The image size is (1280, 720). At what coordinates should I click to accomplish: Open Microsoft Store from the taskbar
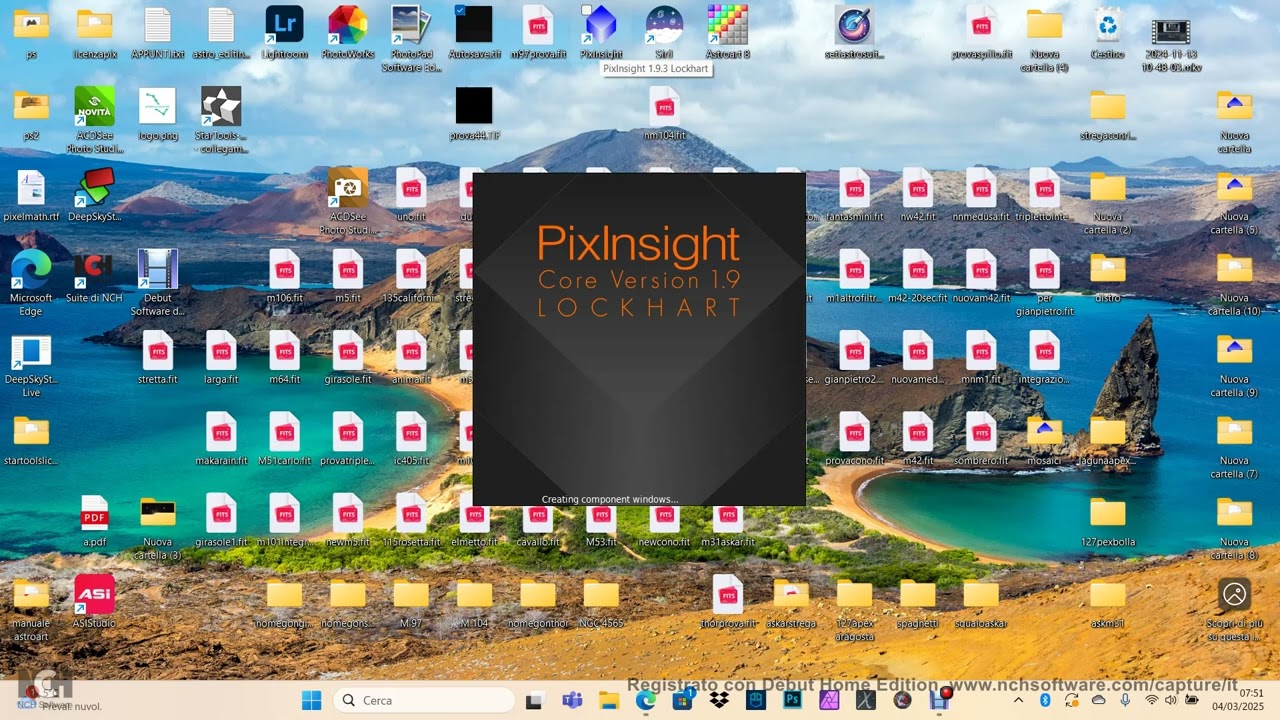[x=682, y=700]
